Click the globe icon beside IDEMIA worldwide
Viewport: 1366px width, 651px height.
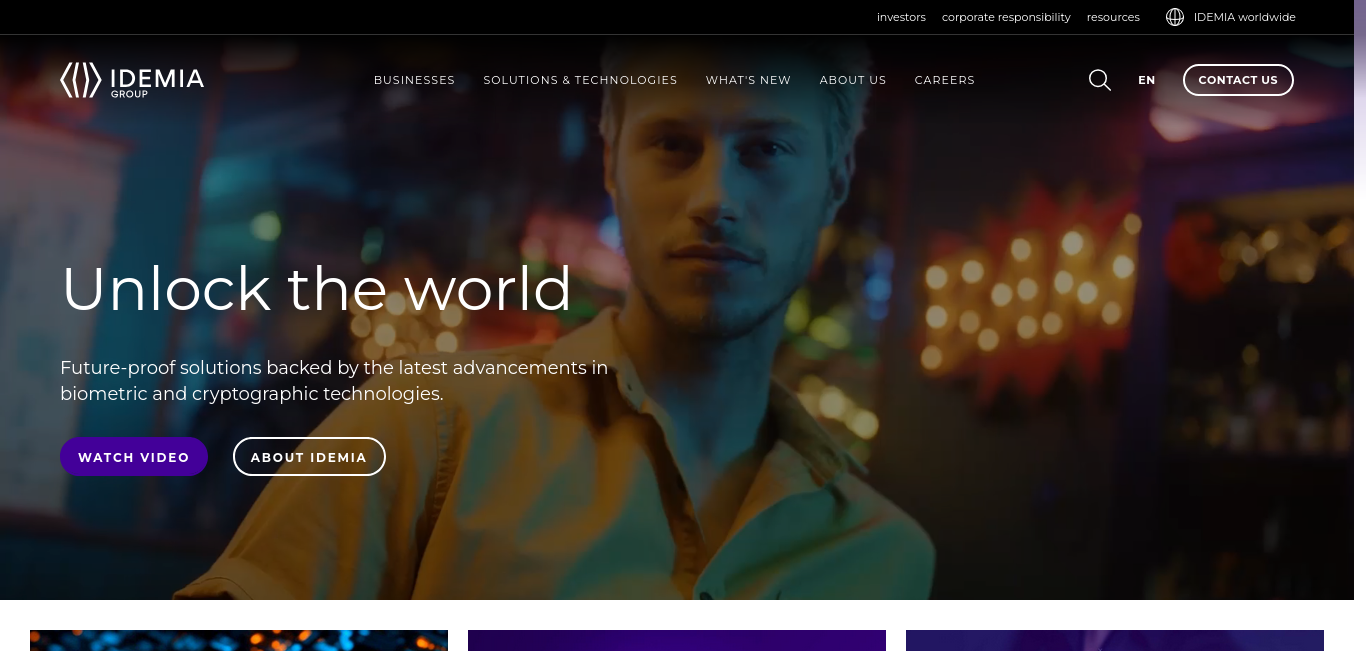point(1175,17)
